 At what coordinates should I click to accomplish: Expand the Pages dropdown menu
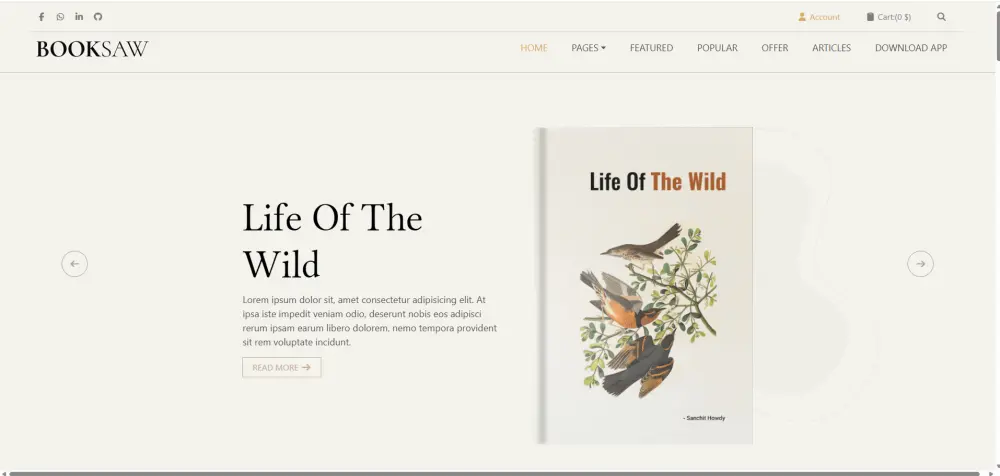point(589,48)
